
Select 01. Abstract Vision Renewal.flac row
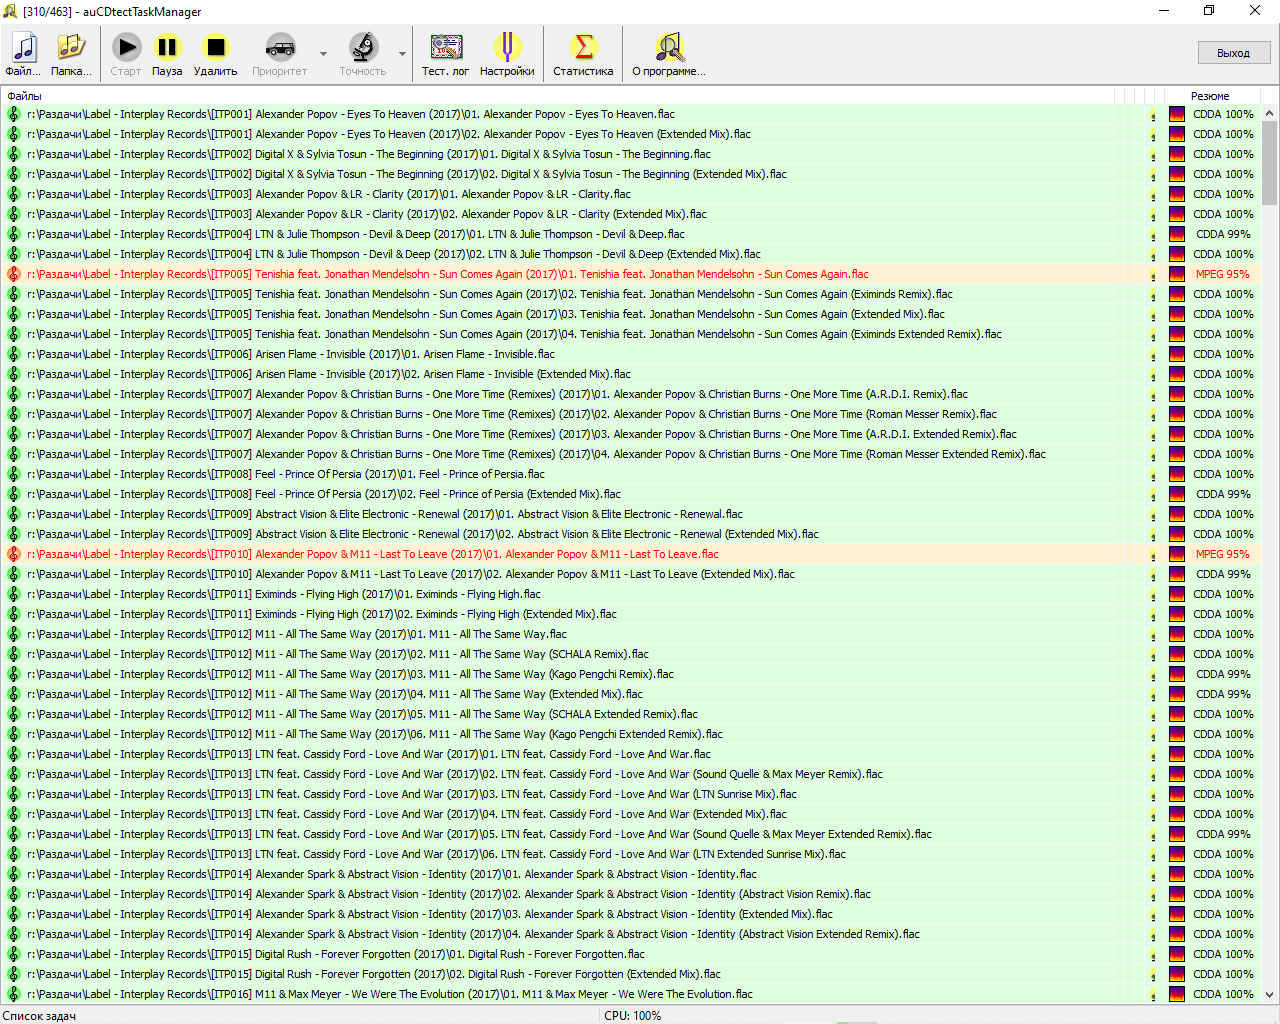pyautogui.click(x=632, y=514)
